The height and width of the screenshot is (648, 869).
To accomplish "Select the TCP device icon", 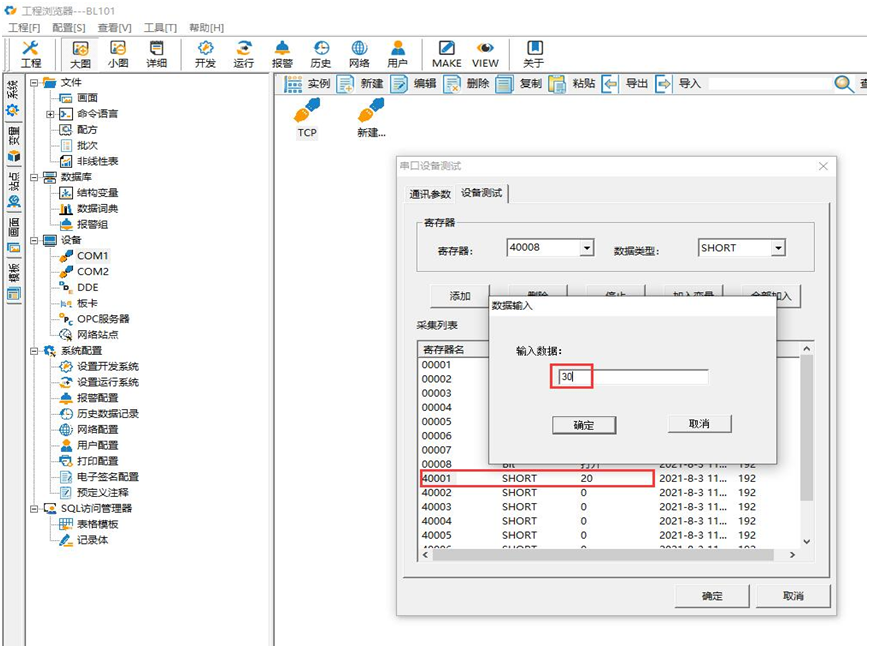I will point(307,118).
